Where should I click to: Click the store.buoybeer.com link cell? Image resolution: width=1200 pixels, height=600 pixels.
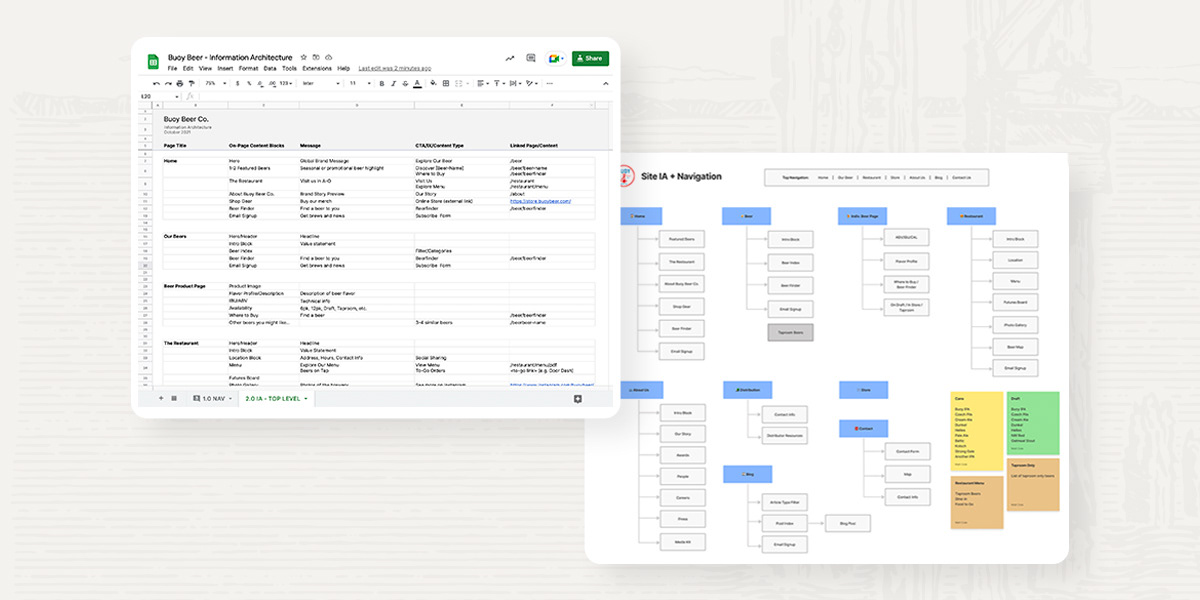click(x=540, y=201)
